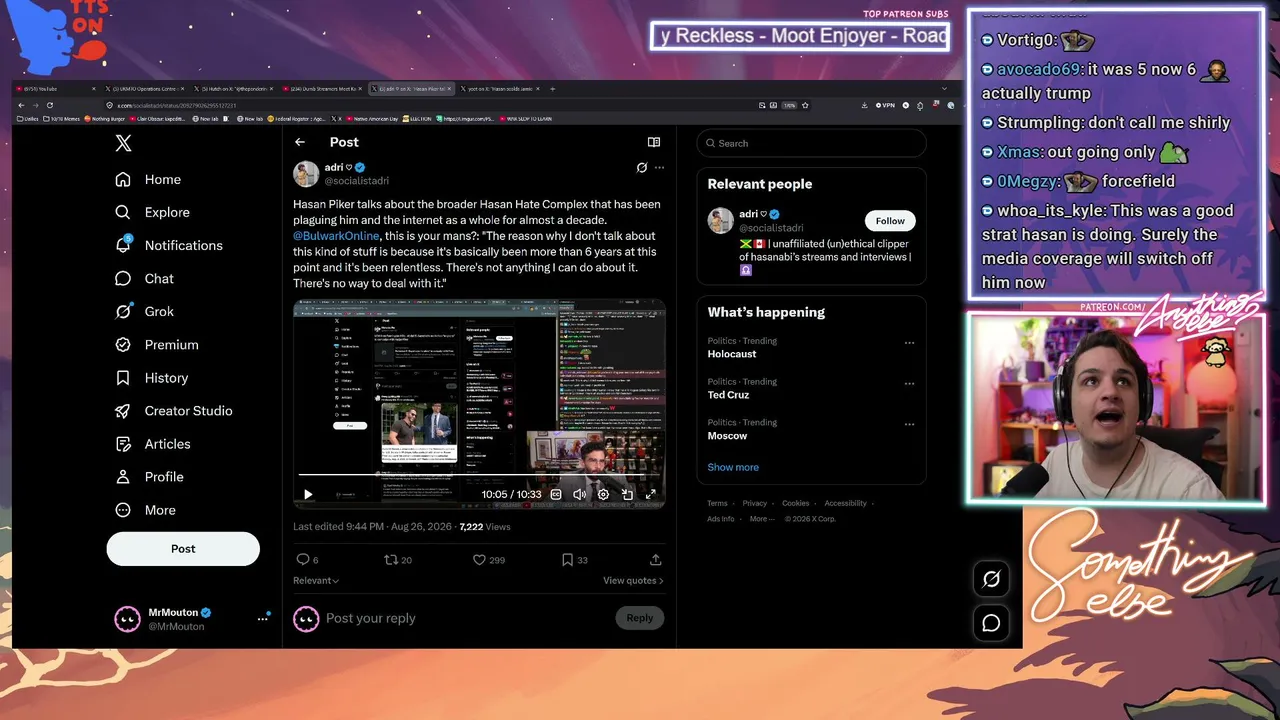Open more options for Ted Cruz trend
The image size is (1280, 720).
tap(909, 384)
